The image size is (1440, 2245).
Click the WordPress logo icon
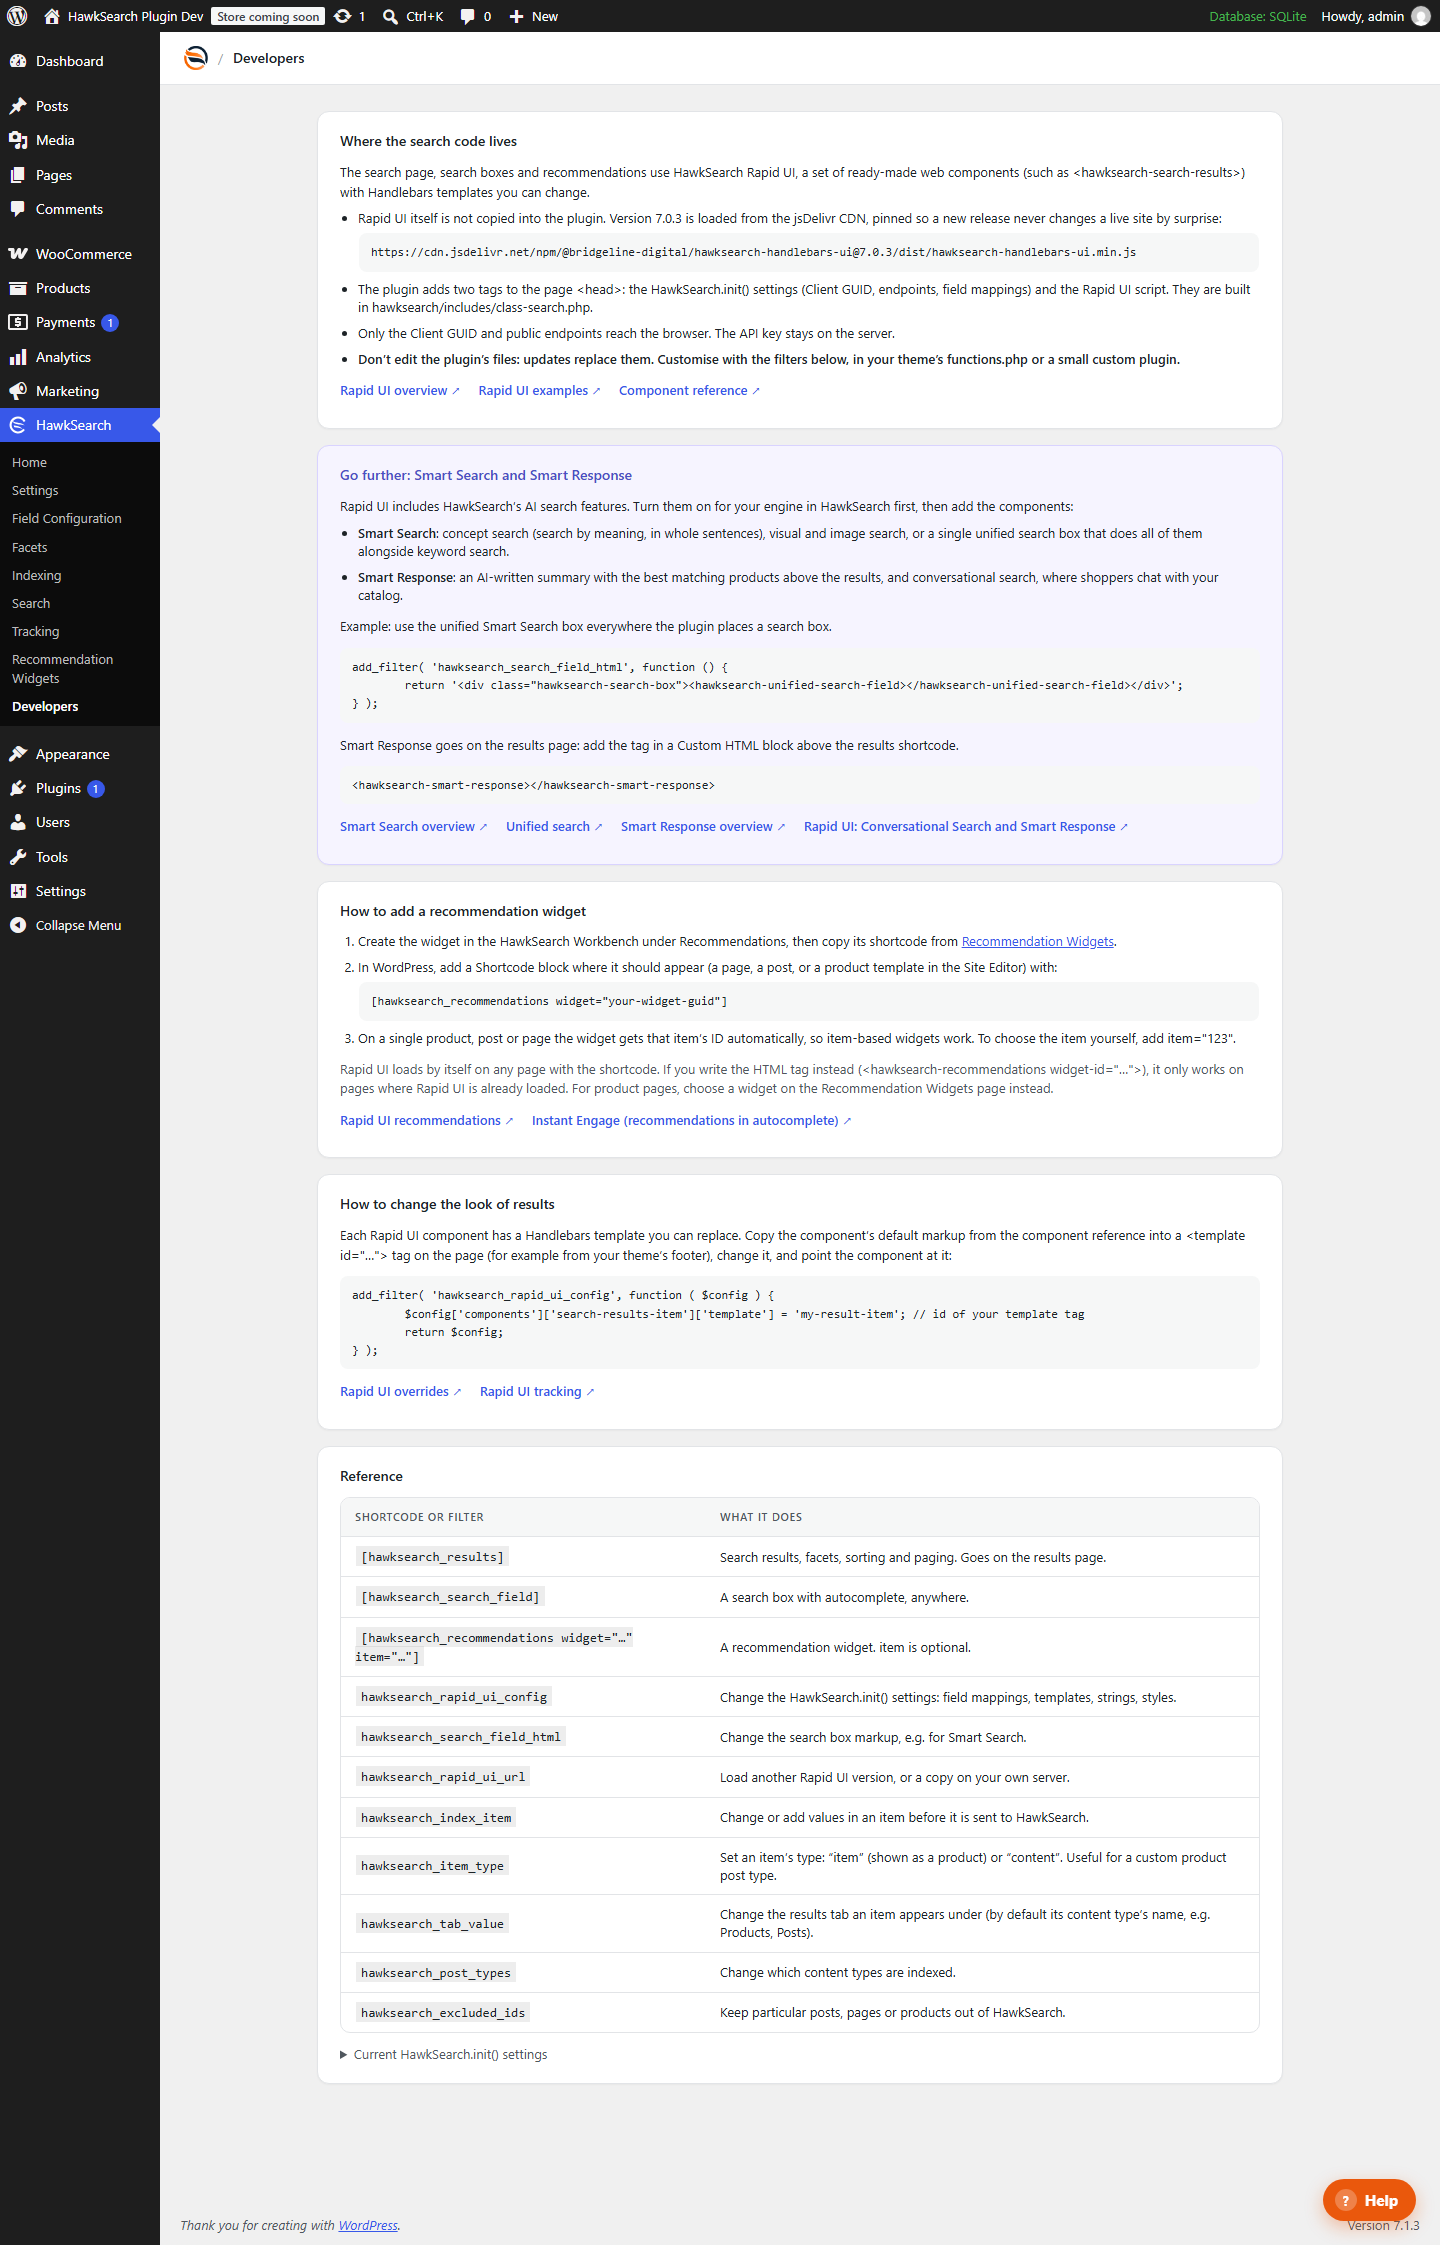[17, 16]
